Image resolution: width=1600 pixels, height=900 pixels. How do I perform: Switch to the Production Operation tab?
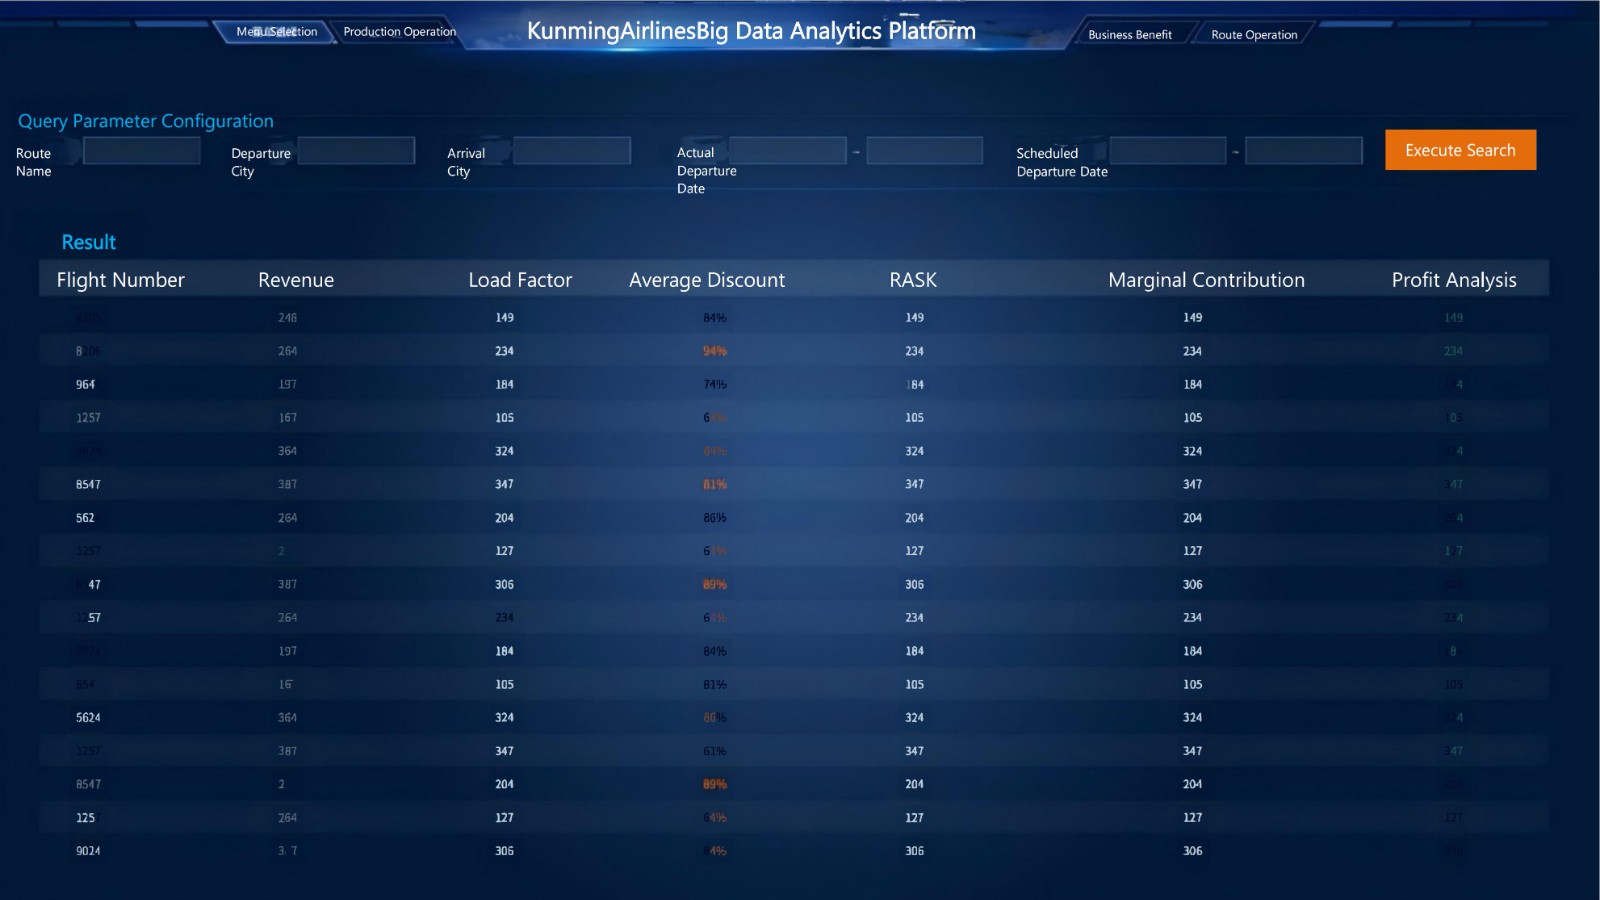399,32
